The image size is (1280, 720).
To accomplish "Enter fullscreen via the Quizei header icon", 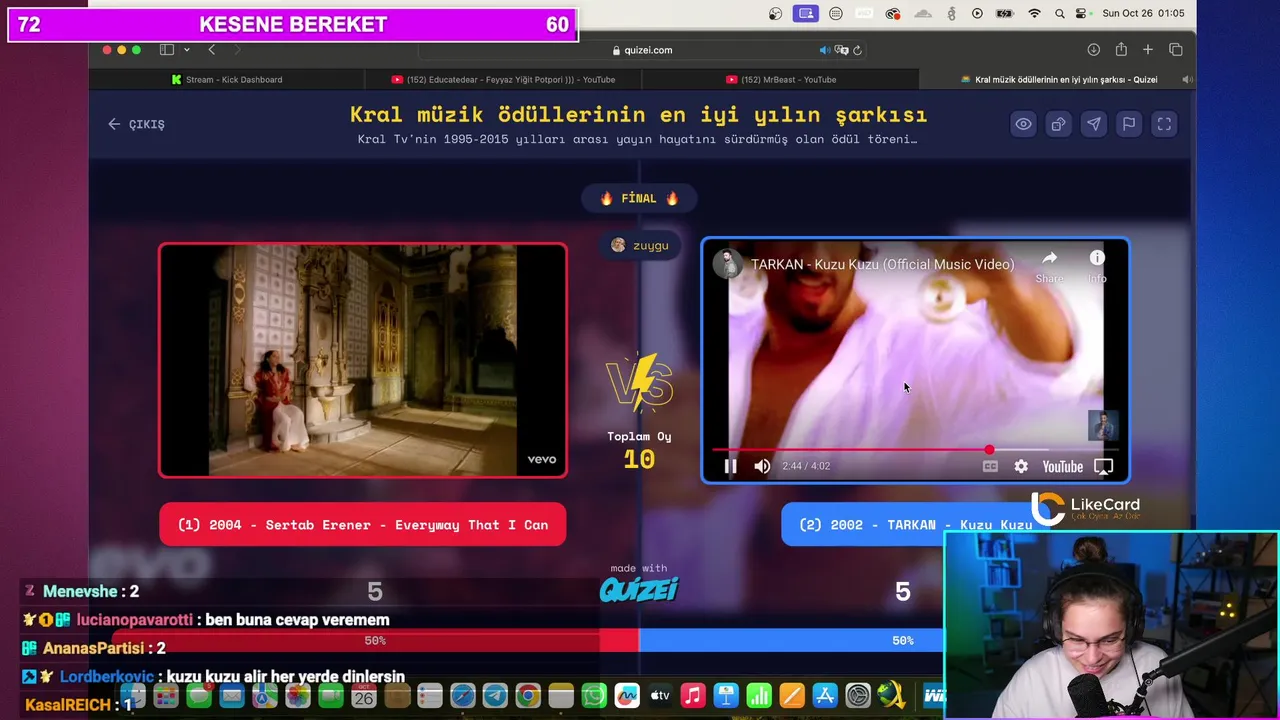I will 1164,124.
